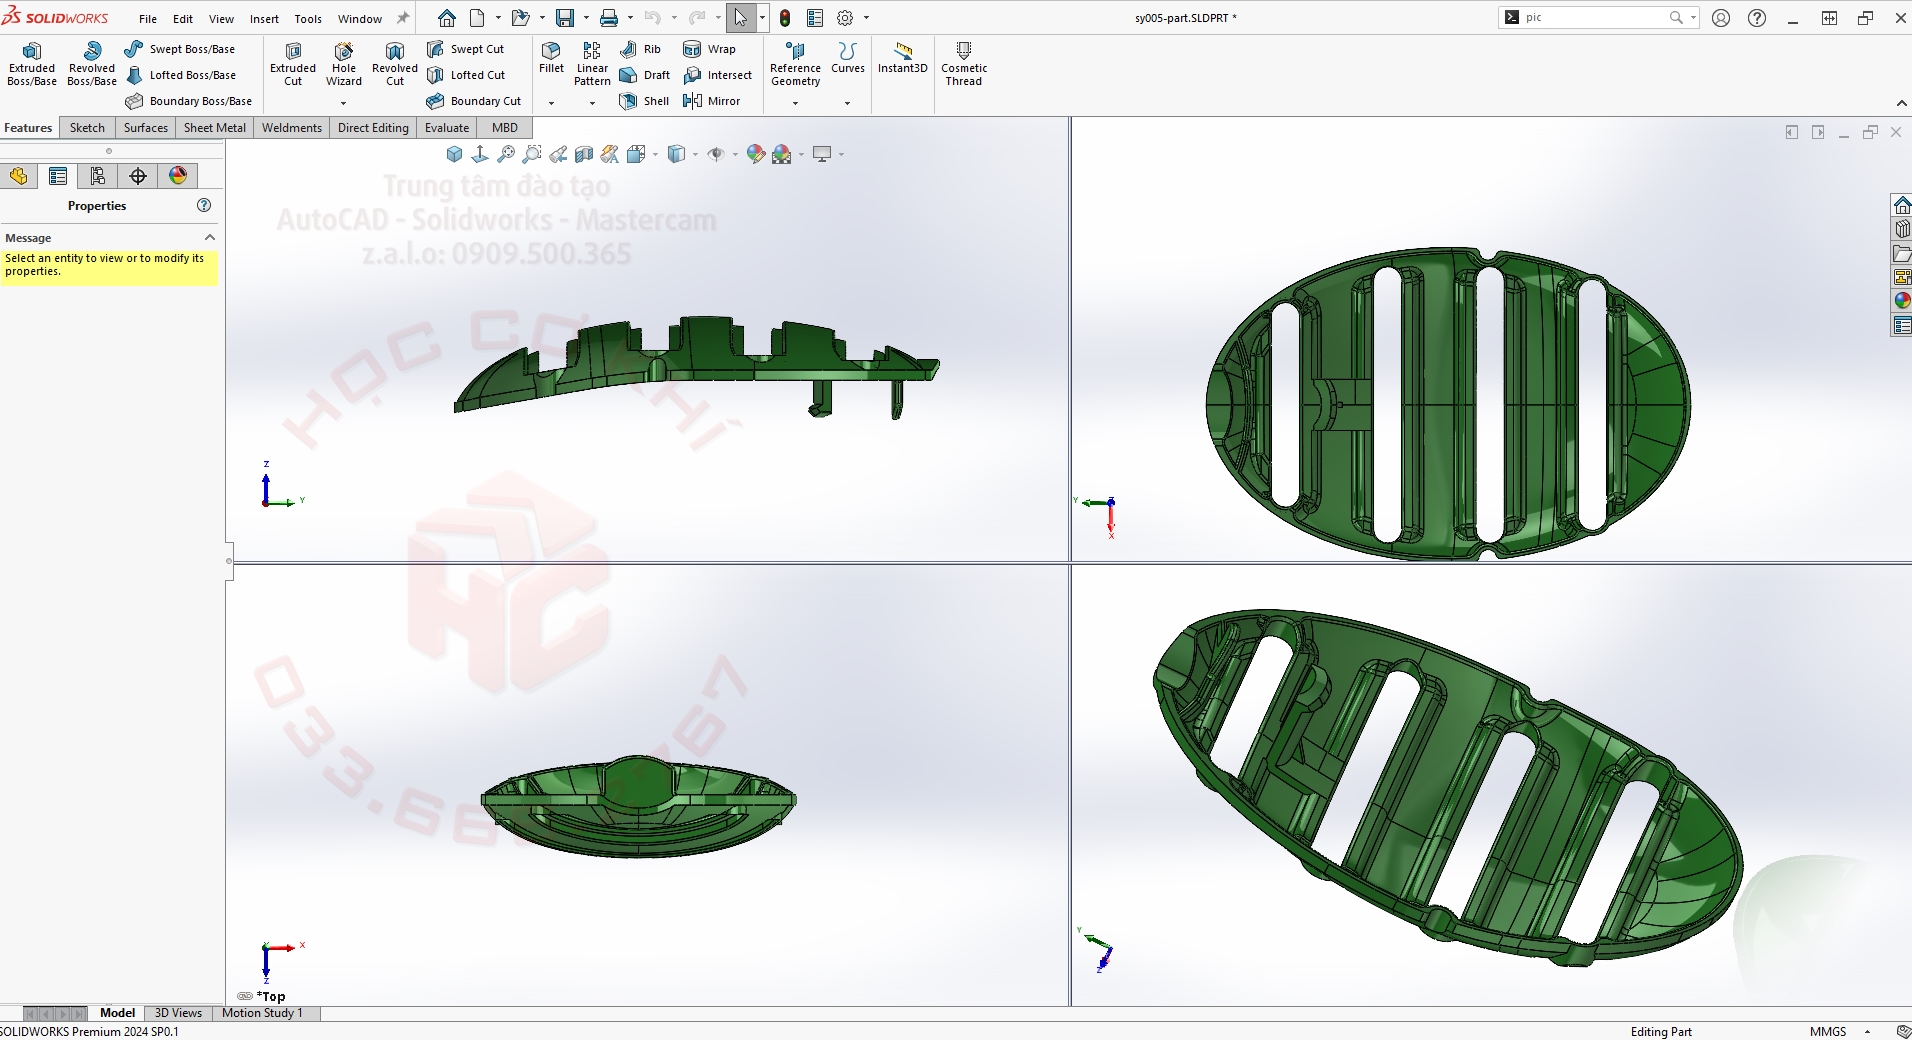This screenshot has height=1040, width=1912.
Task: Expand the Hole Wizard dropdown arrow
Action: (344, 103)
